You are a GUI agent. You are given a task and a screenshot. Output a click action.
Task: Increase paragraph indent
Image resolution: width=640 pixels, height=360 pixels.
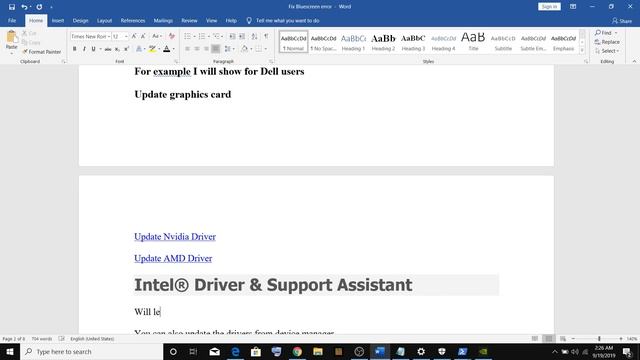pos(242,36)
